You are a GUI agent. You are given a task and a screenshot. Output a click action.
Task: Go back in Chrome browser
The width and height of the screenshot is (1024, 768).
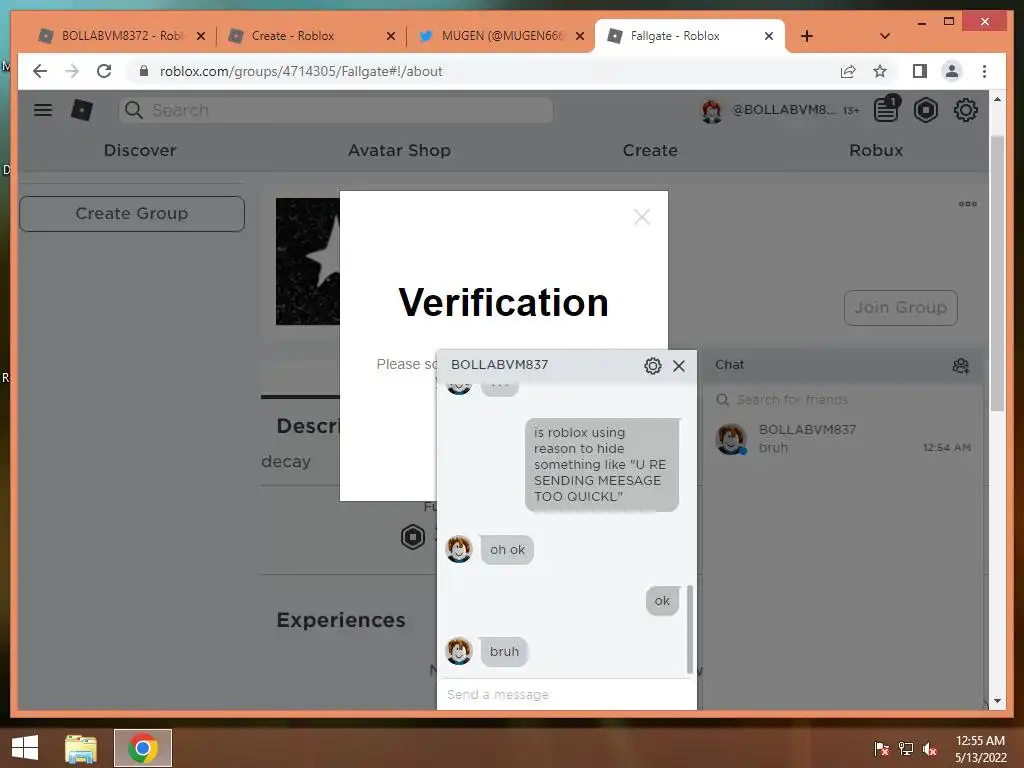[40, 71]
